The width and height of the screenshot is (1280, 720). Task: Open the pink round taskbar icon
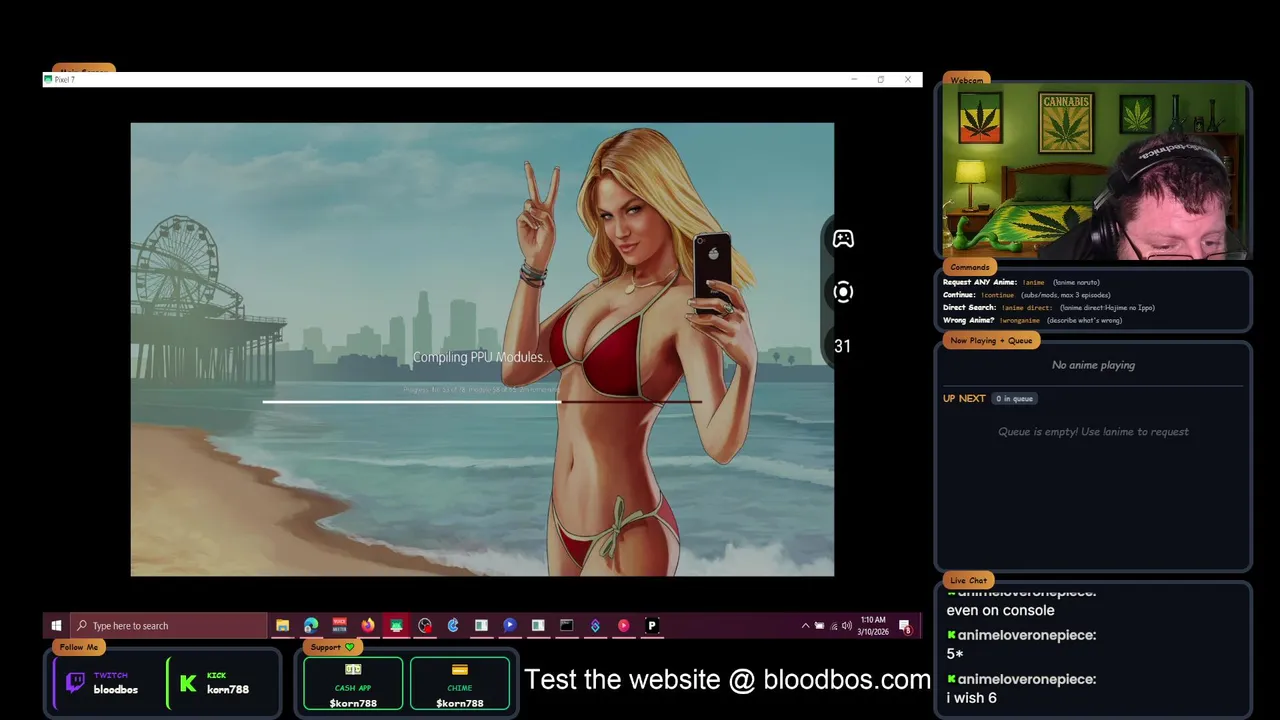point(624,626)
